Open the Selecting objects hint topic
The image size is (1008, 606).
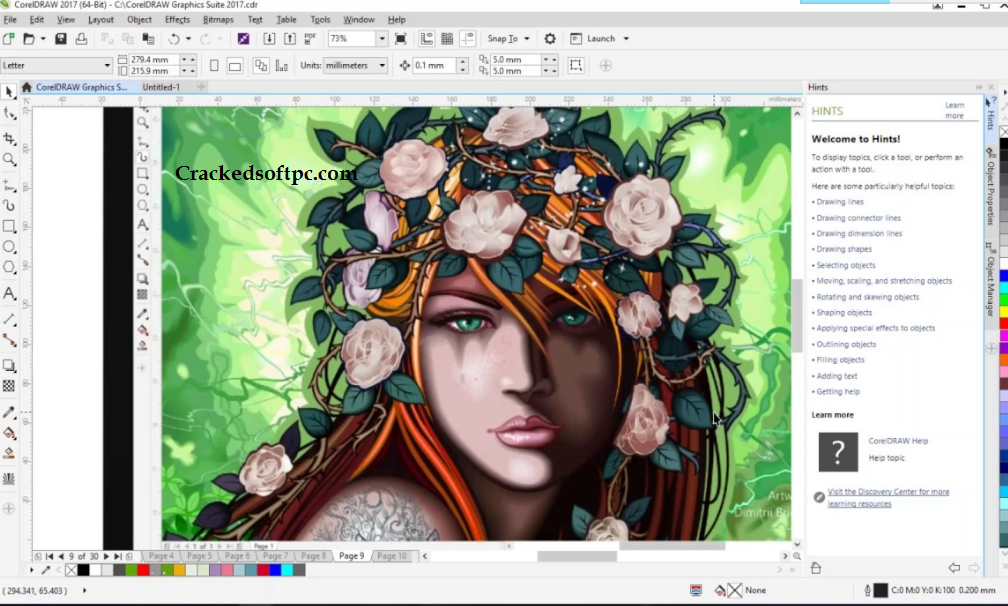(x=845, y=265)
